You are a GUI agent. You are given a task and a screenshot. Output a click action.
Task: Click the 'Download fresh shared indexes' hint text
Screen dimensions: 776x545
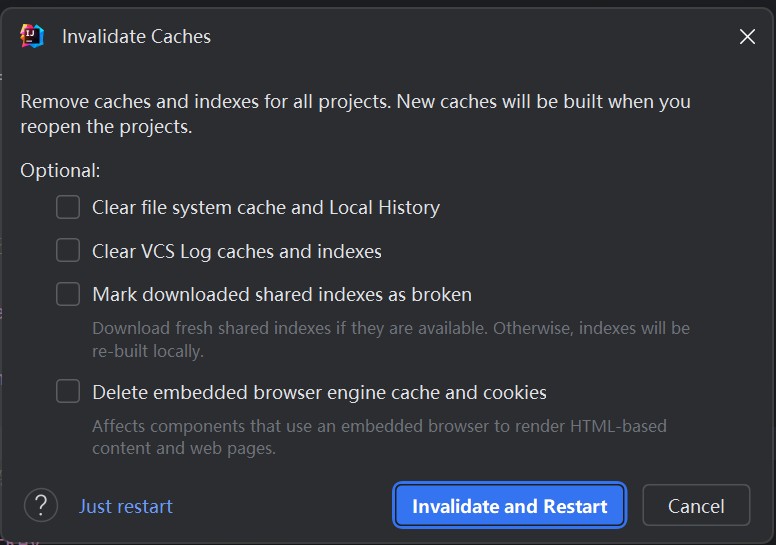point(391,340)
